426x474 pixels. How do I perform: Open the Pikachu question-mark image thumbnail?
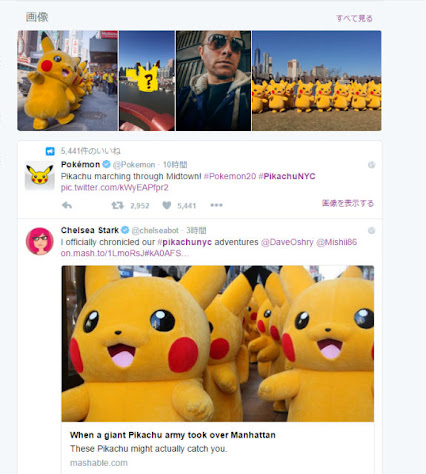click(x=147, y=81)
